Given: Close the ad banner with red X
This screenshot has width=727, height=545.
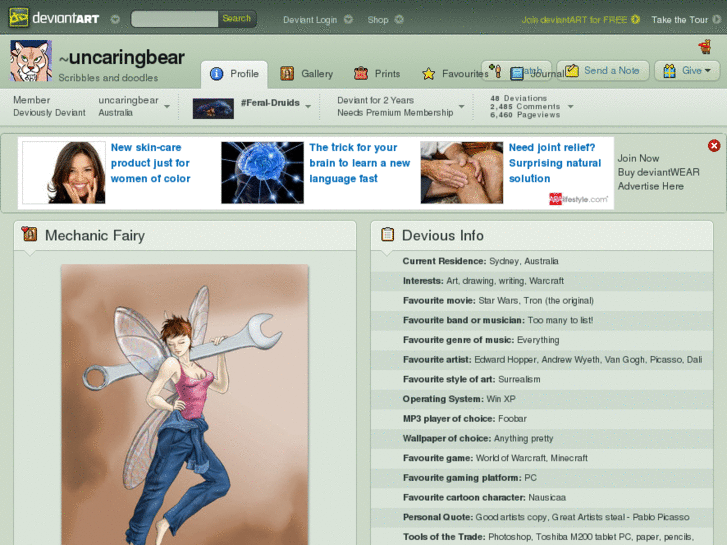Looking at the screenshot, I should pos(714,146).
